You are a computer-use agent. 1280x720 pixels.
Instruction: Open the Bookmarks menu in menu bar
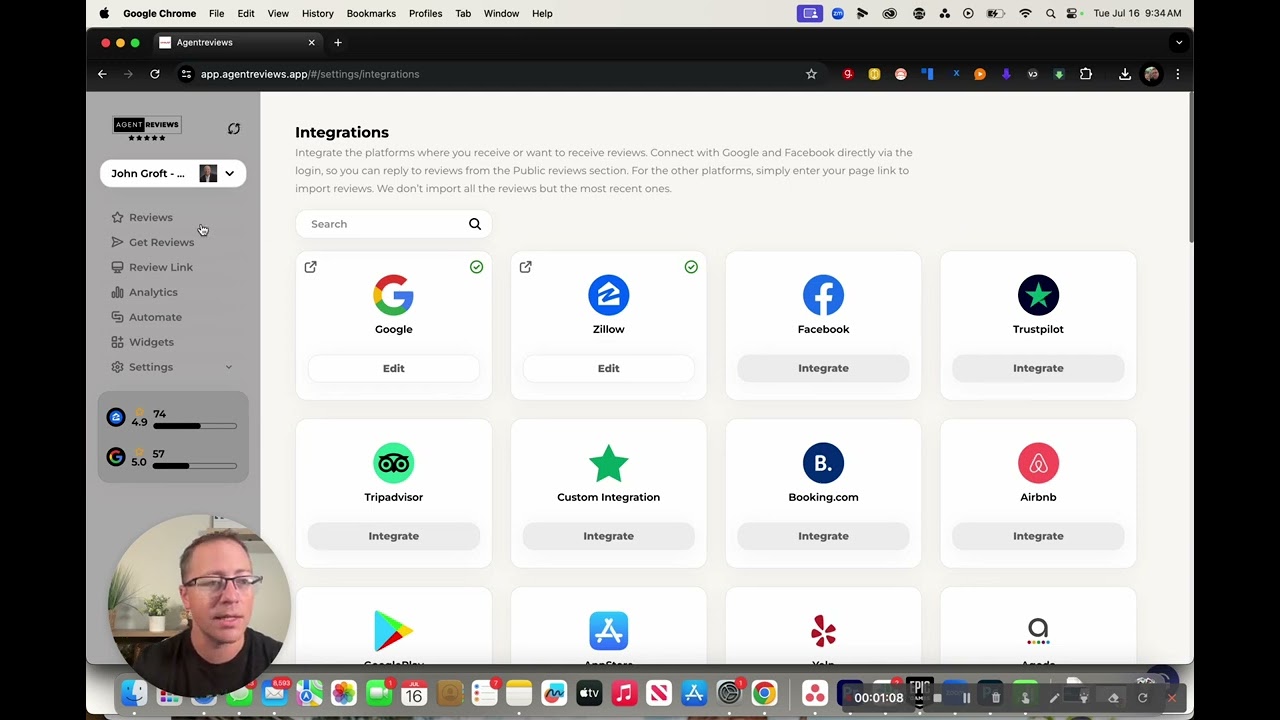click(x=371, y=13)
